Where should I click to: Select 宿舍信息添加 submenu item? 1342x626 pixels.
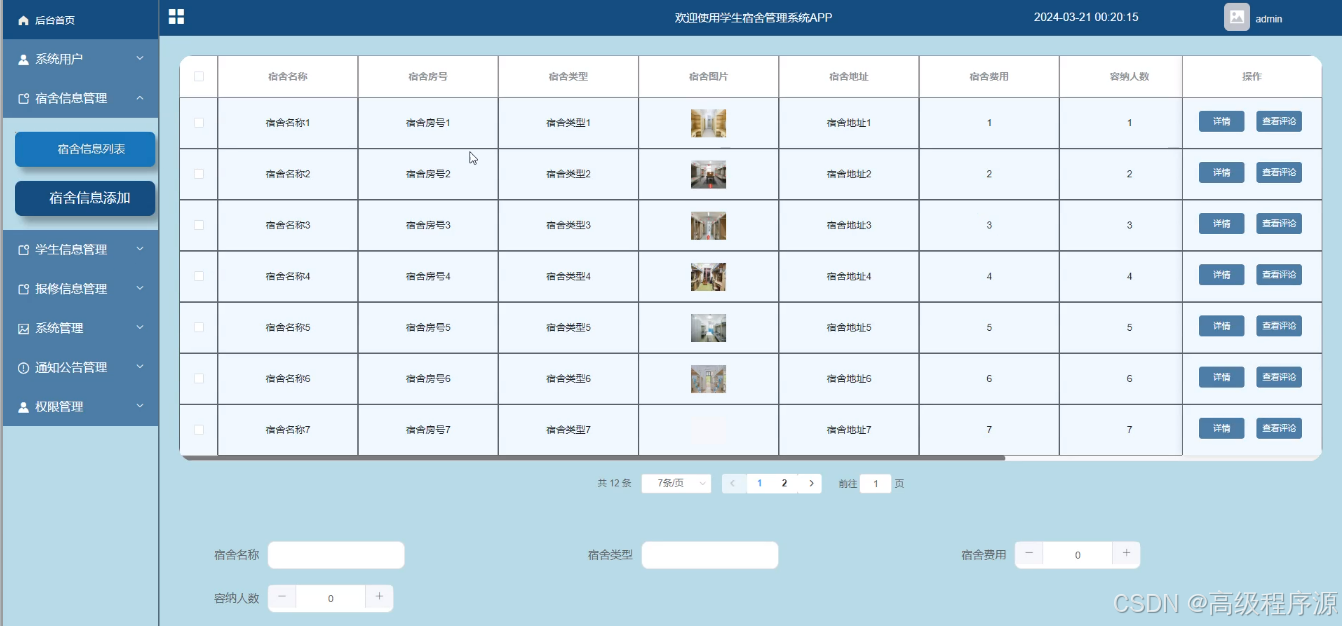point(85,198)
